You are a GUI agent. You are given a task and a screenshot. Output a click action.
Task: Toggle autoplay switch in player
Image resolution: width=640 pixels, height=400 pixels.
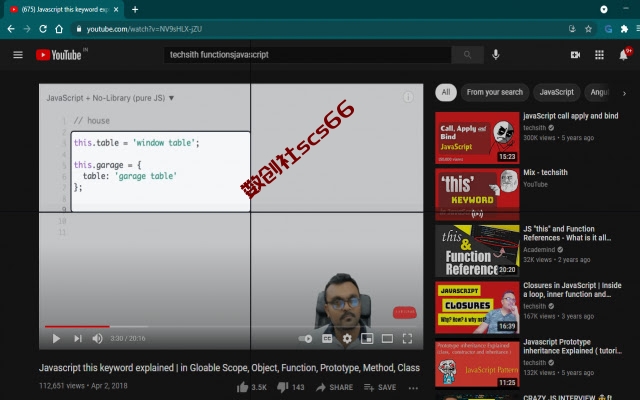tap(305, 338)
